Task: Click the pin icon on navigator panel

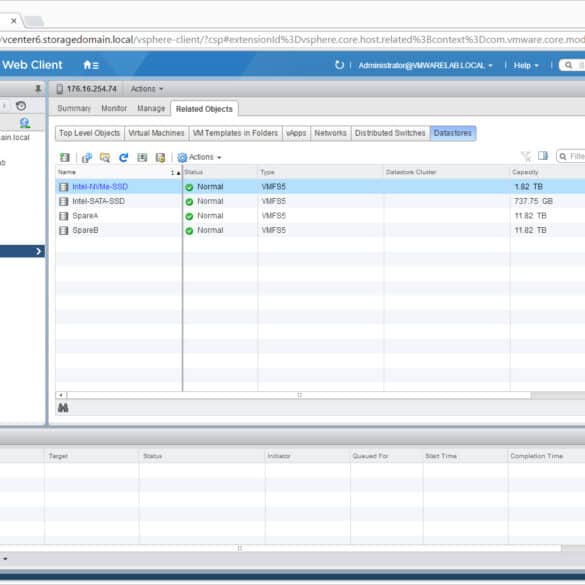Action: pyautogui.click(x=38, y=88)
